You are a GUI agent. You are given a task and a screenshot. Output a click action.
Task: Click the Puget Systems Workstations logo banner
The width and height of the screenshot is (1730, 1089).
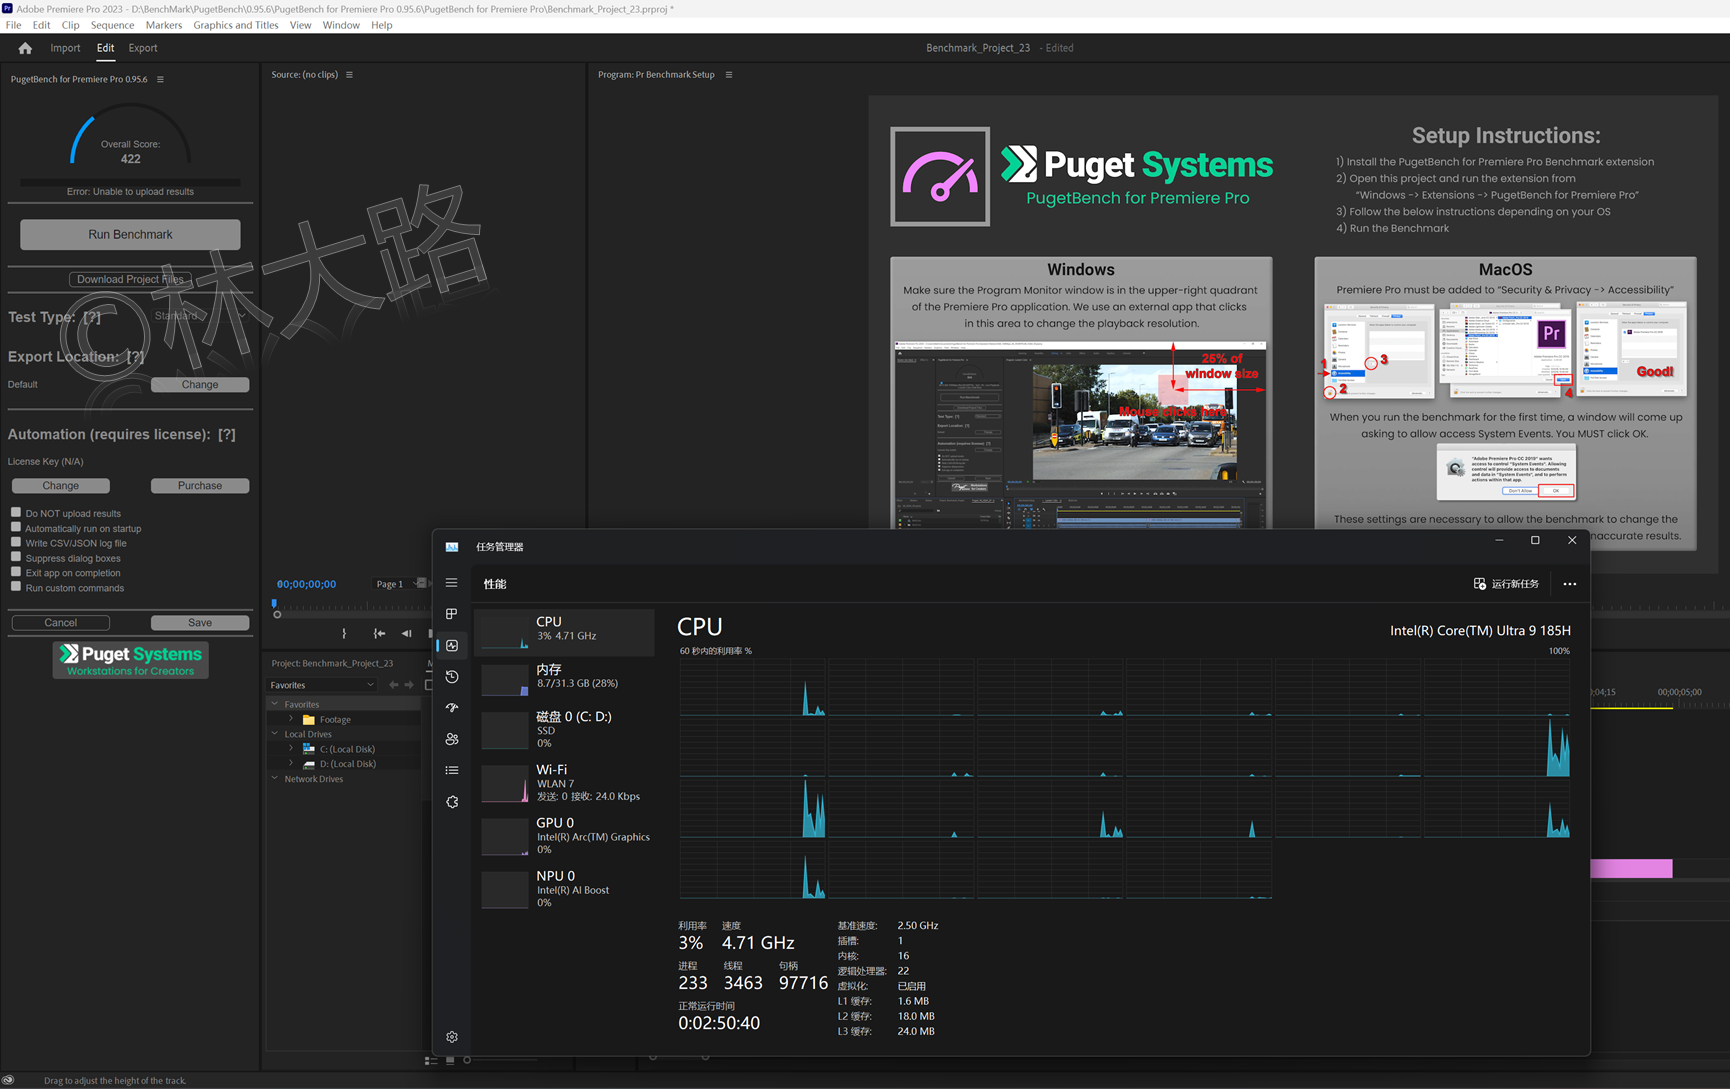131,660
